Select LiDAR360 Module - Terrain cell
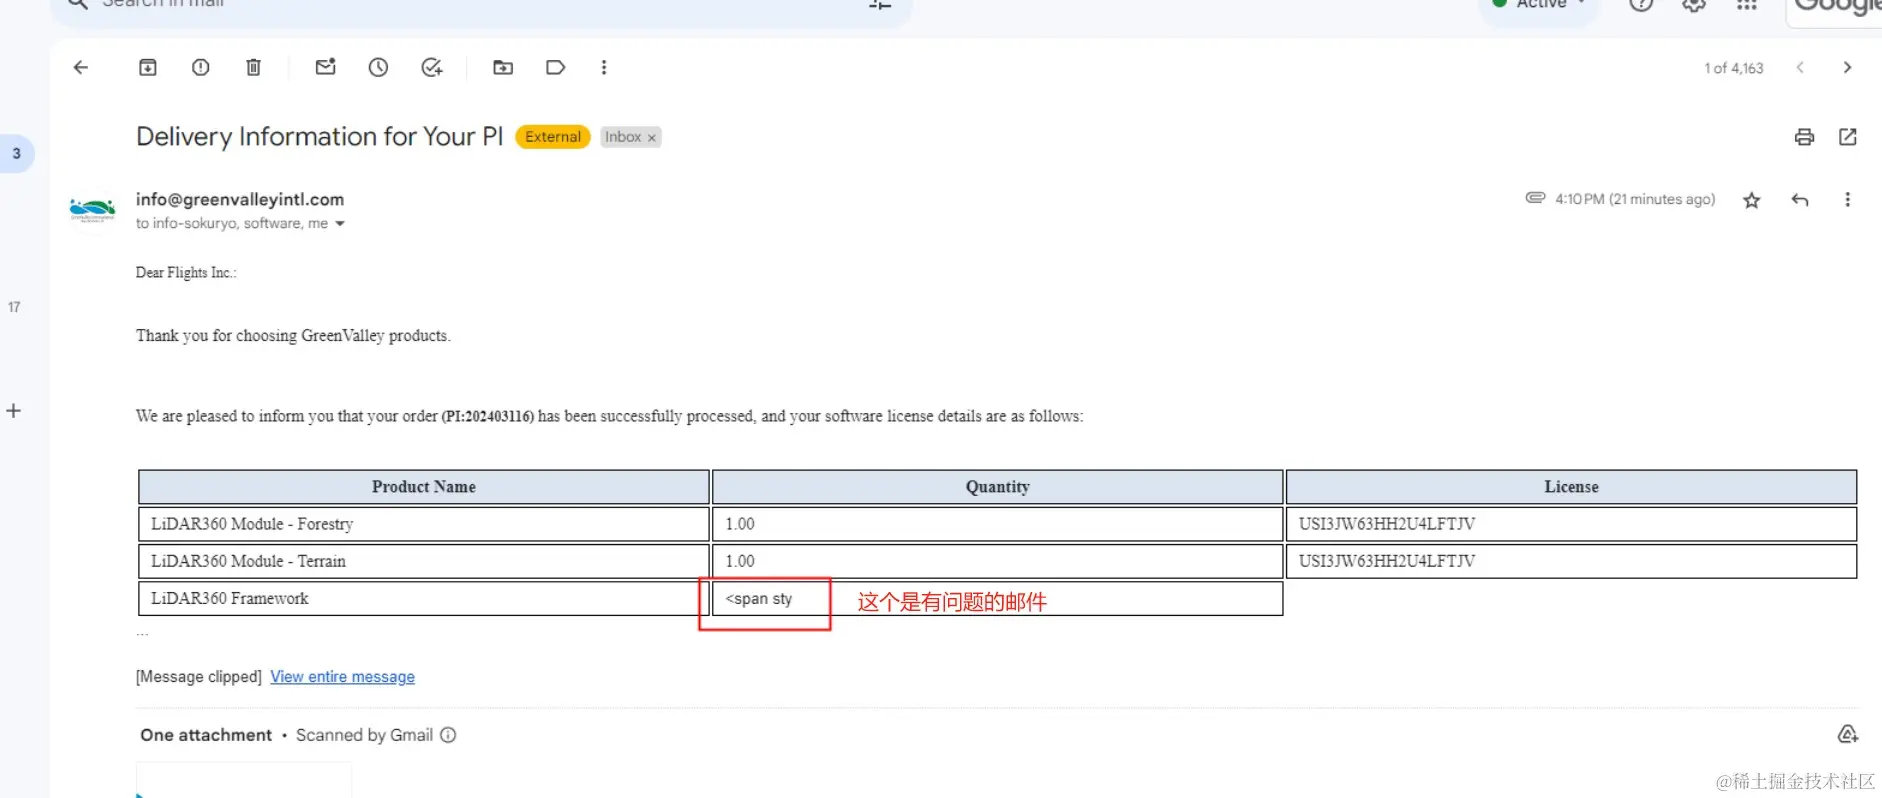1882x798 pixels. (x=424, y=561)
